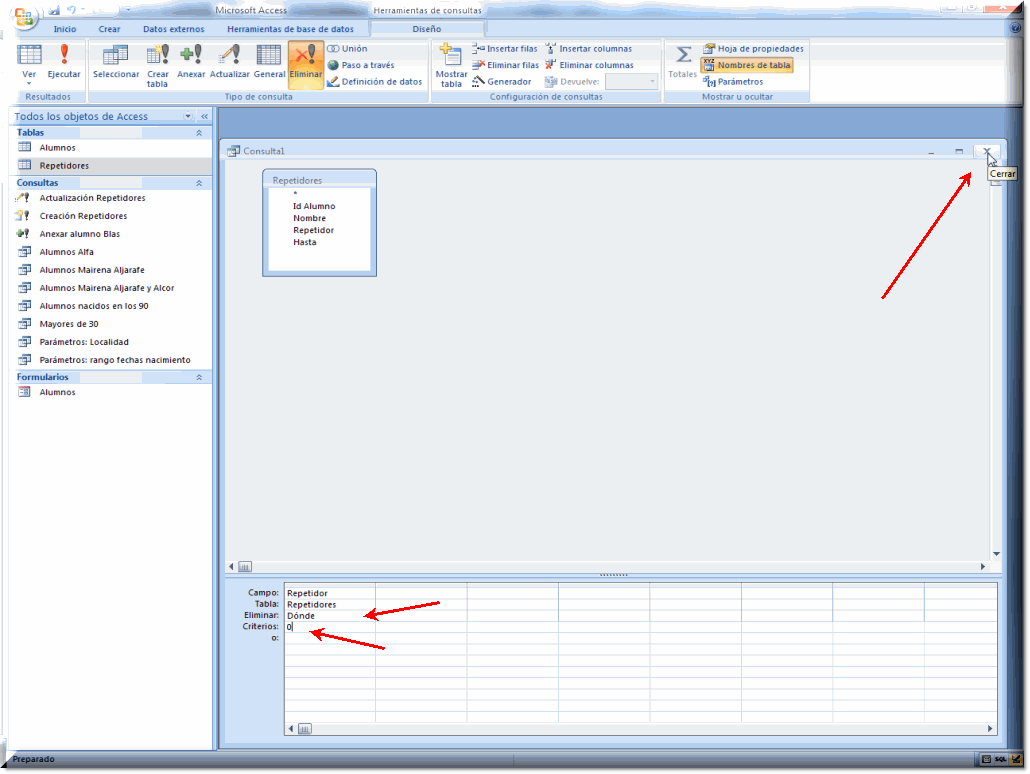This screenshot has height=774, width=1030.
Task: Click Insertar filas button
Action: [x=505, y=48]
